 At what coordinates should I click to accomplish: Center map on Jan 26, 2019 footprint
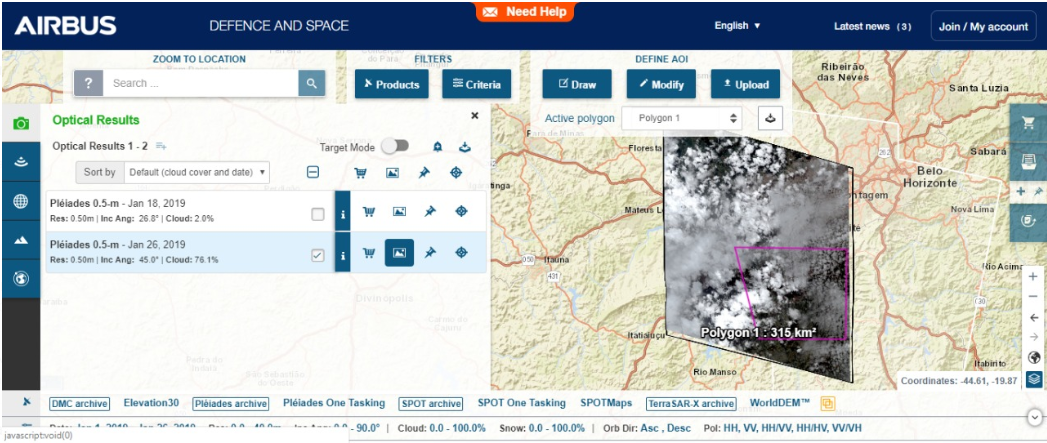tap(461, 253)
